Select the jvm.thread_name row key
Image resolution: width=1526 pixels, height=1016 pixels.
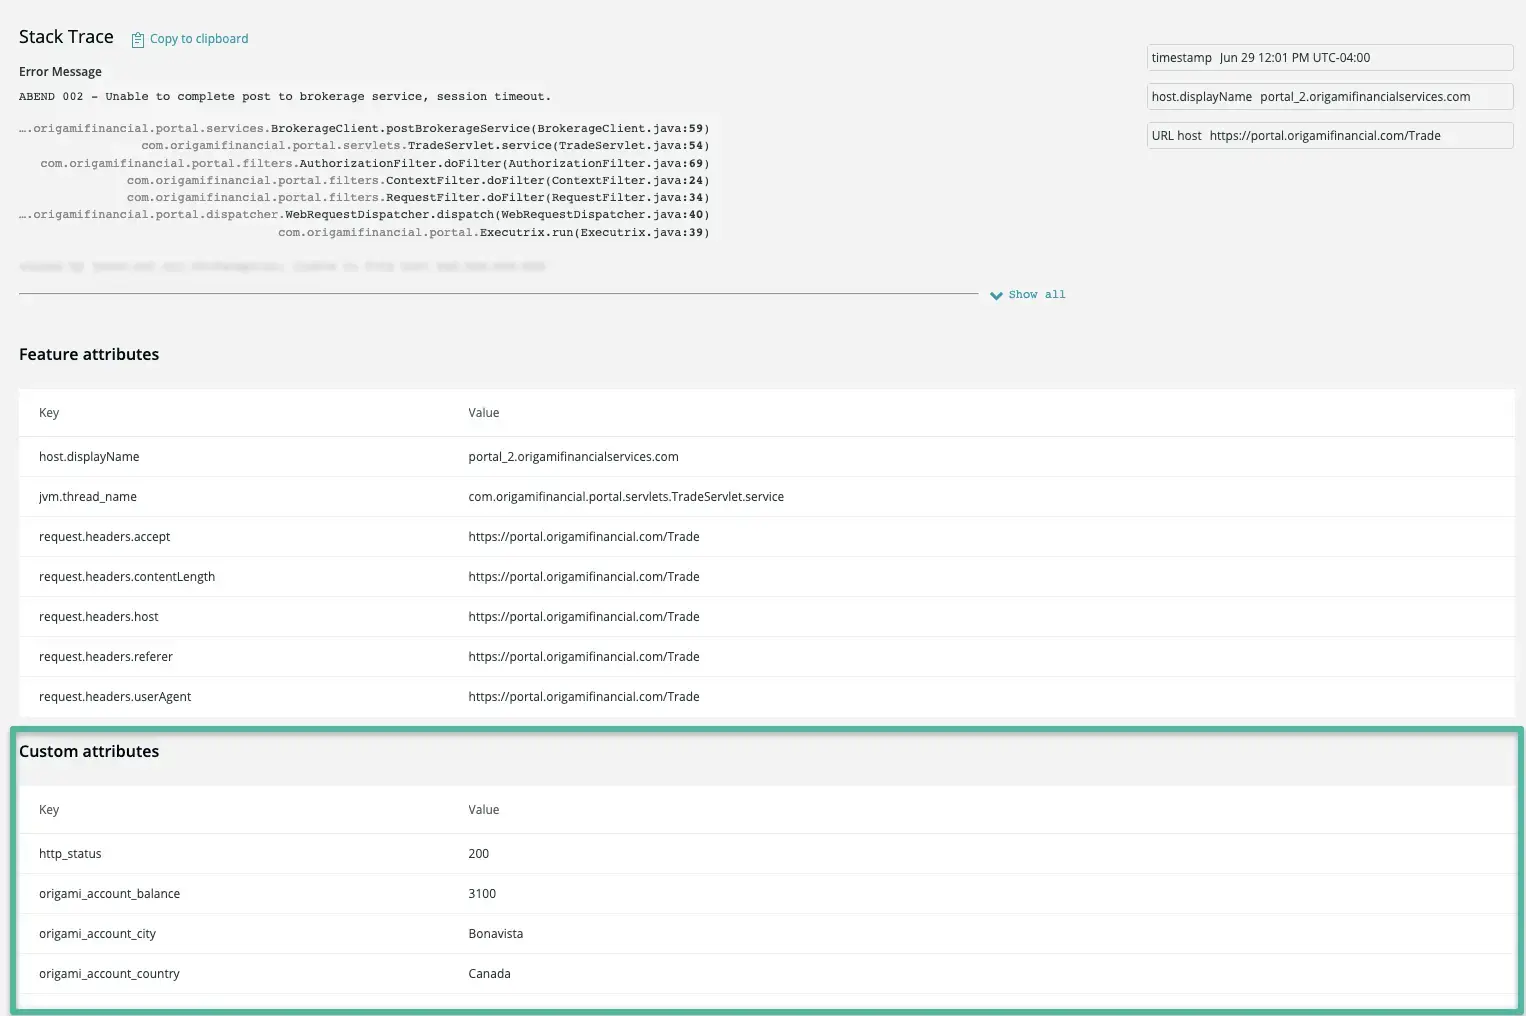pyautogui.click(x=88, y=497)
